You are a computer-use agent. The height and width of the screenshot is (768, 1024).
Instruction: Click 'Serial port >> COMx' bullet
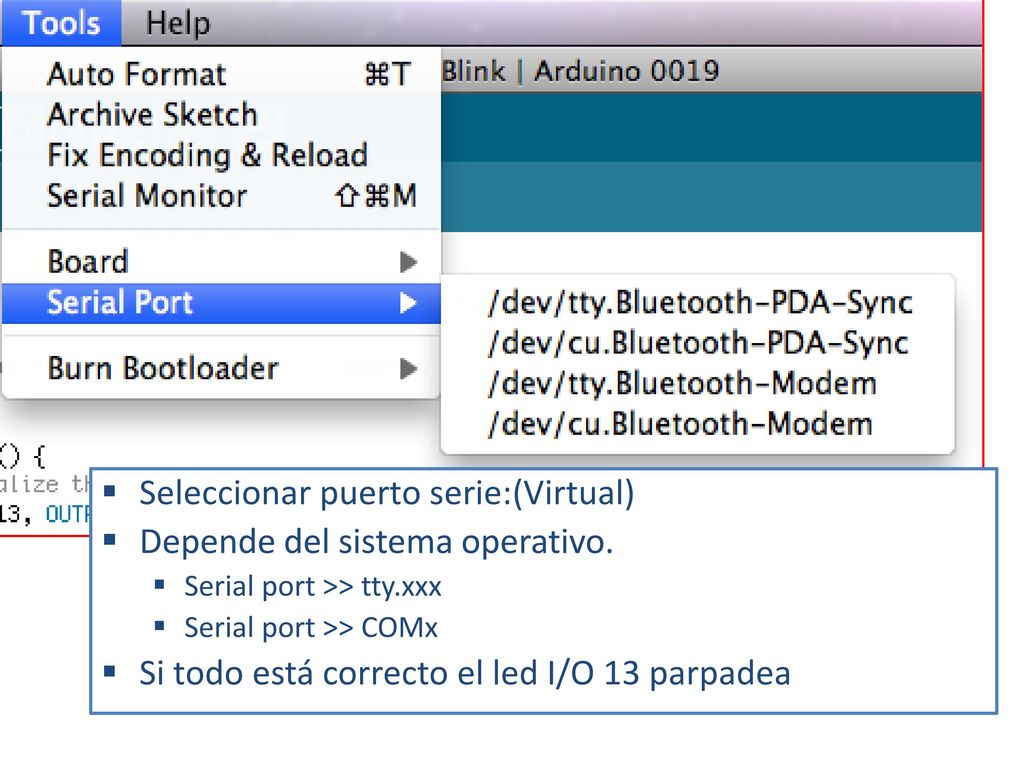[x=311, y=628]
